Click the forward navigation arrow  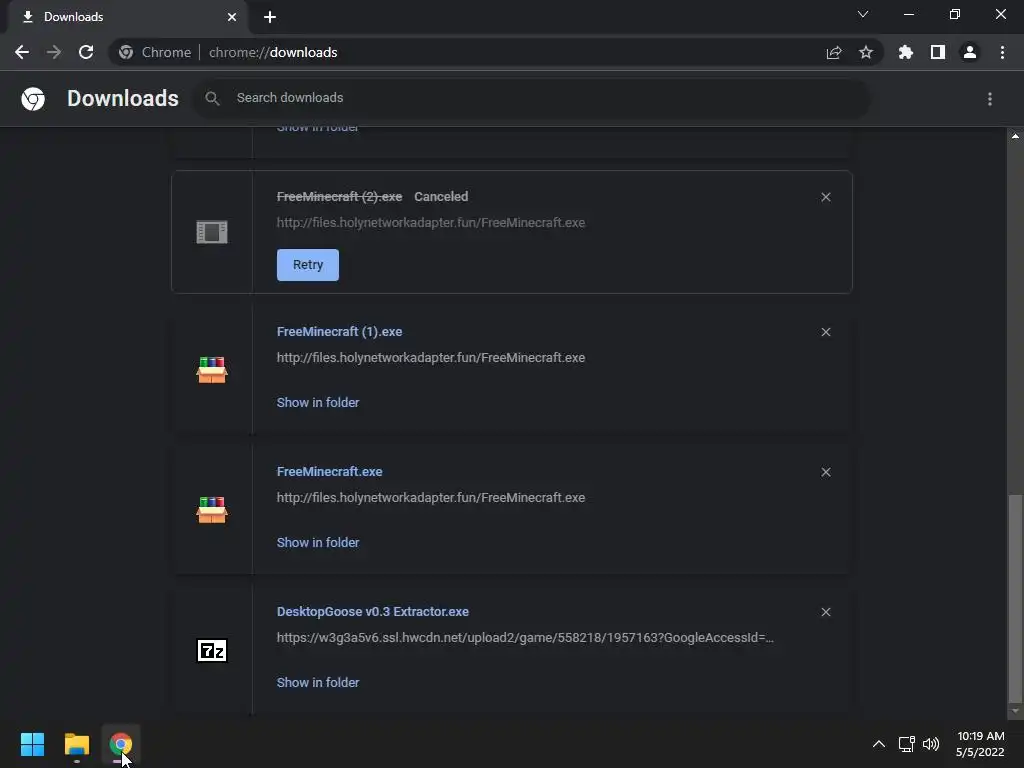click(54, 52)
